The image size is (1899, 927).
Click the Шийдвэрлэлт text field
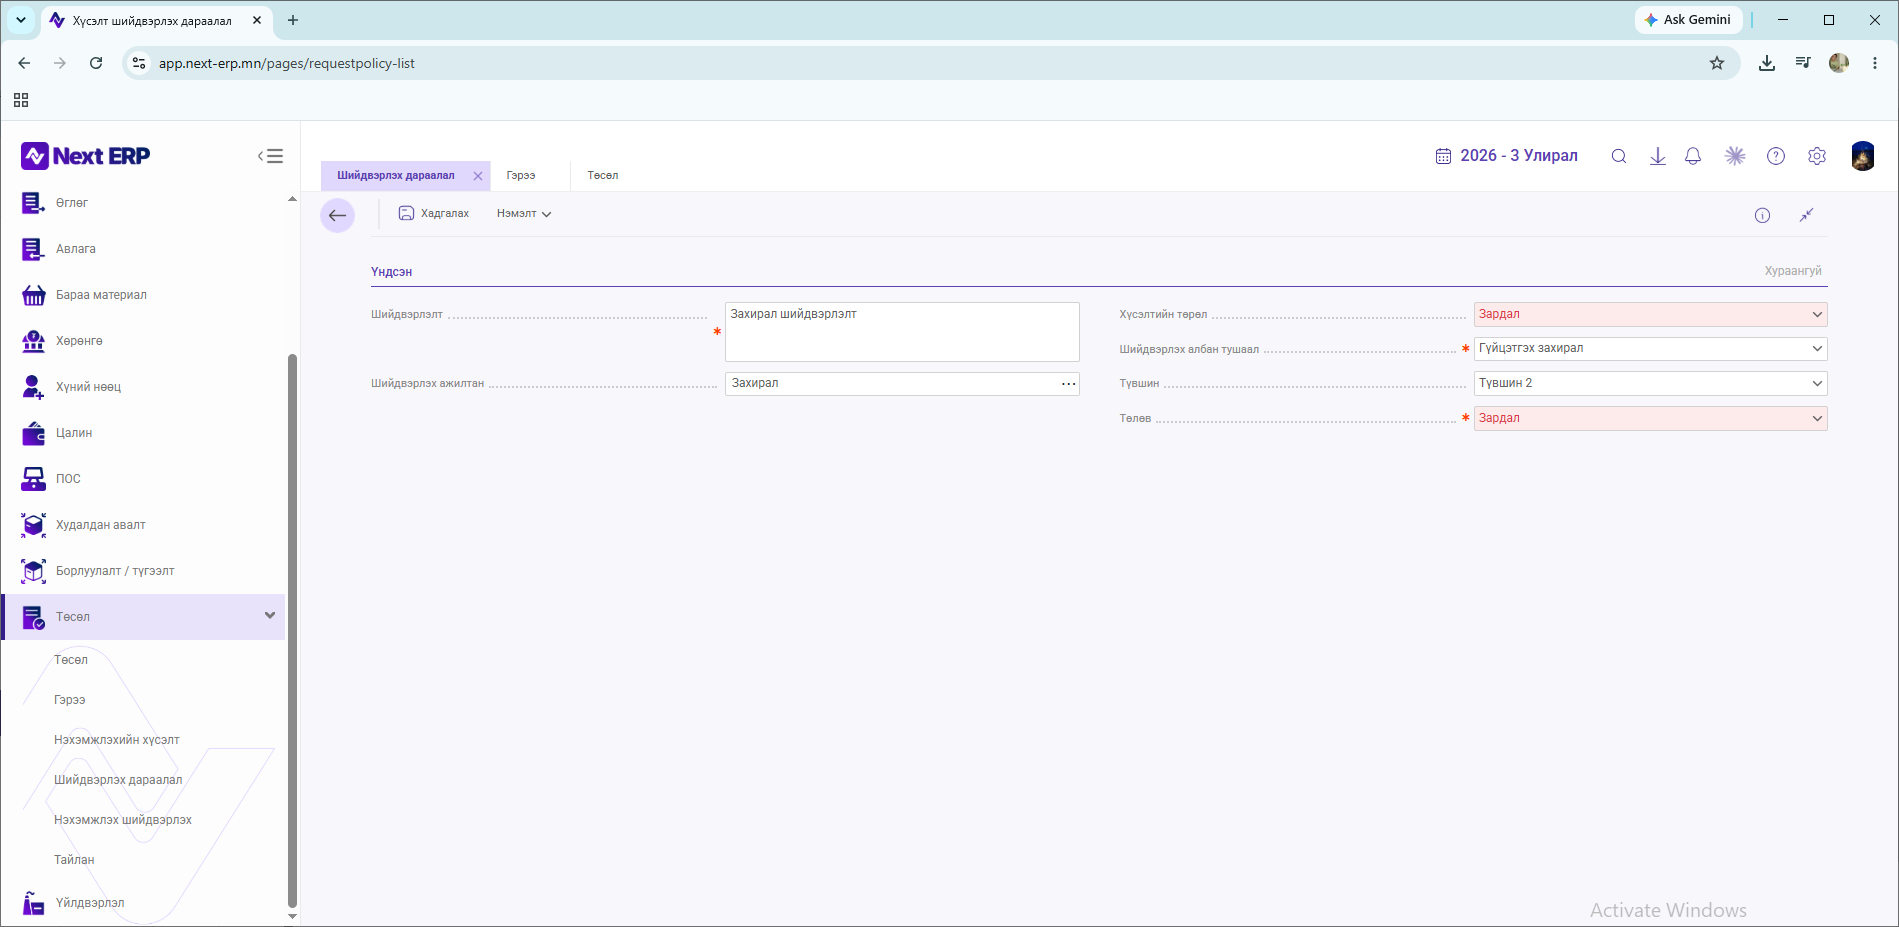click(x=902, y=332)
